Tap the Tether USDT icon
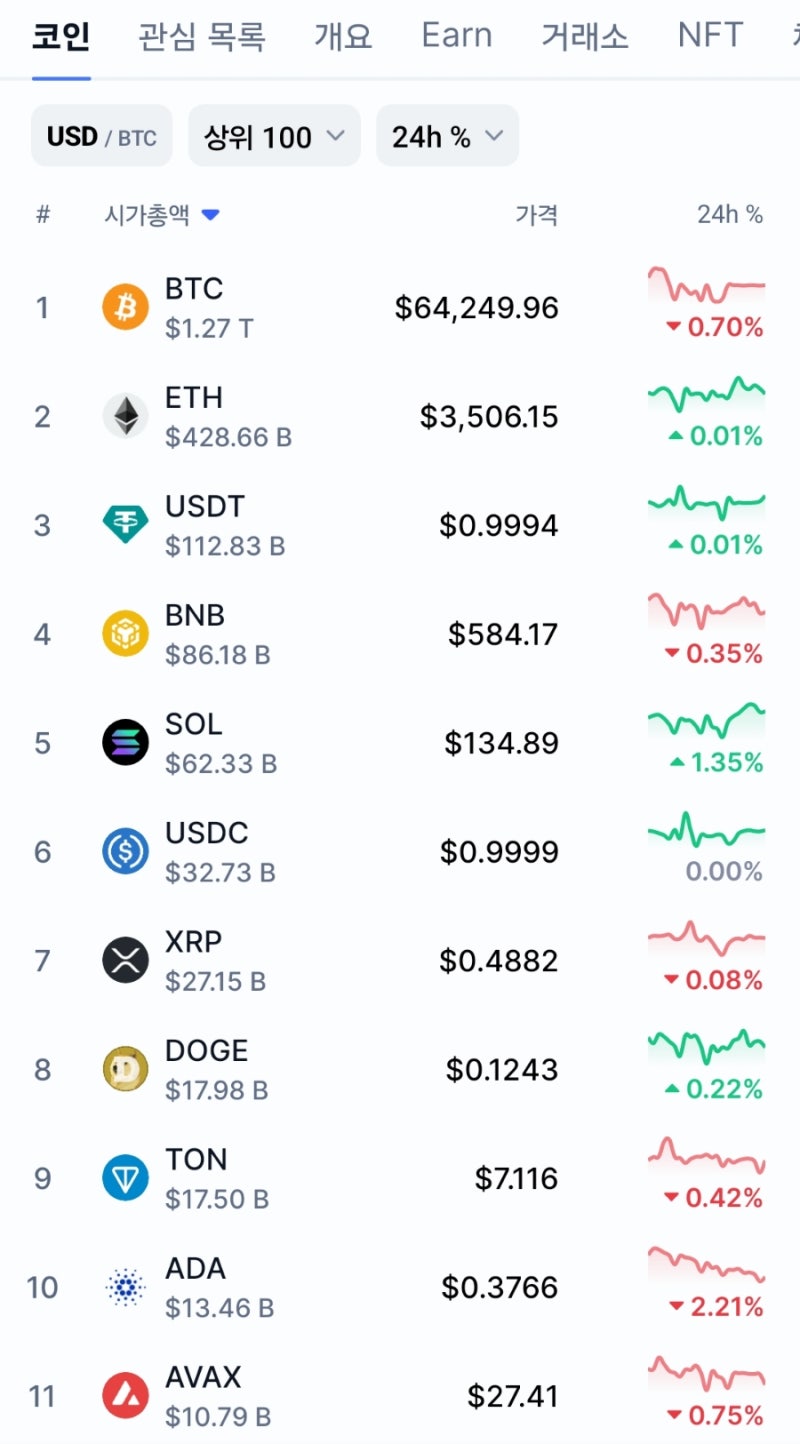The height and width of the screenshot is (1444, 800). 125,525
